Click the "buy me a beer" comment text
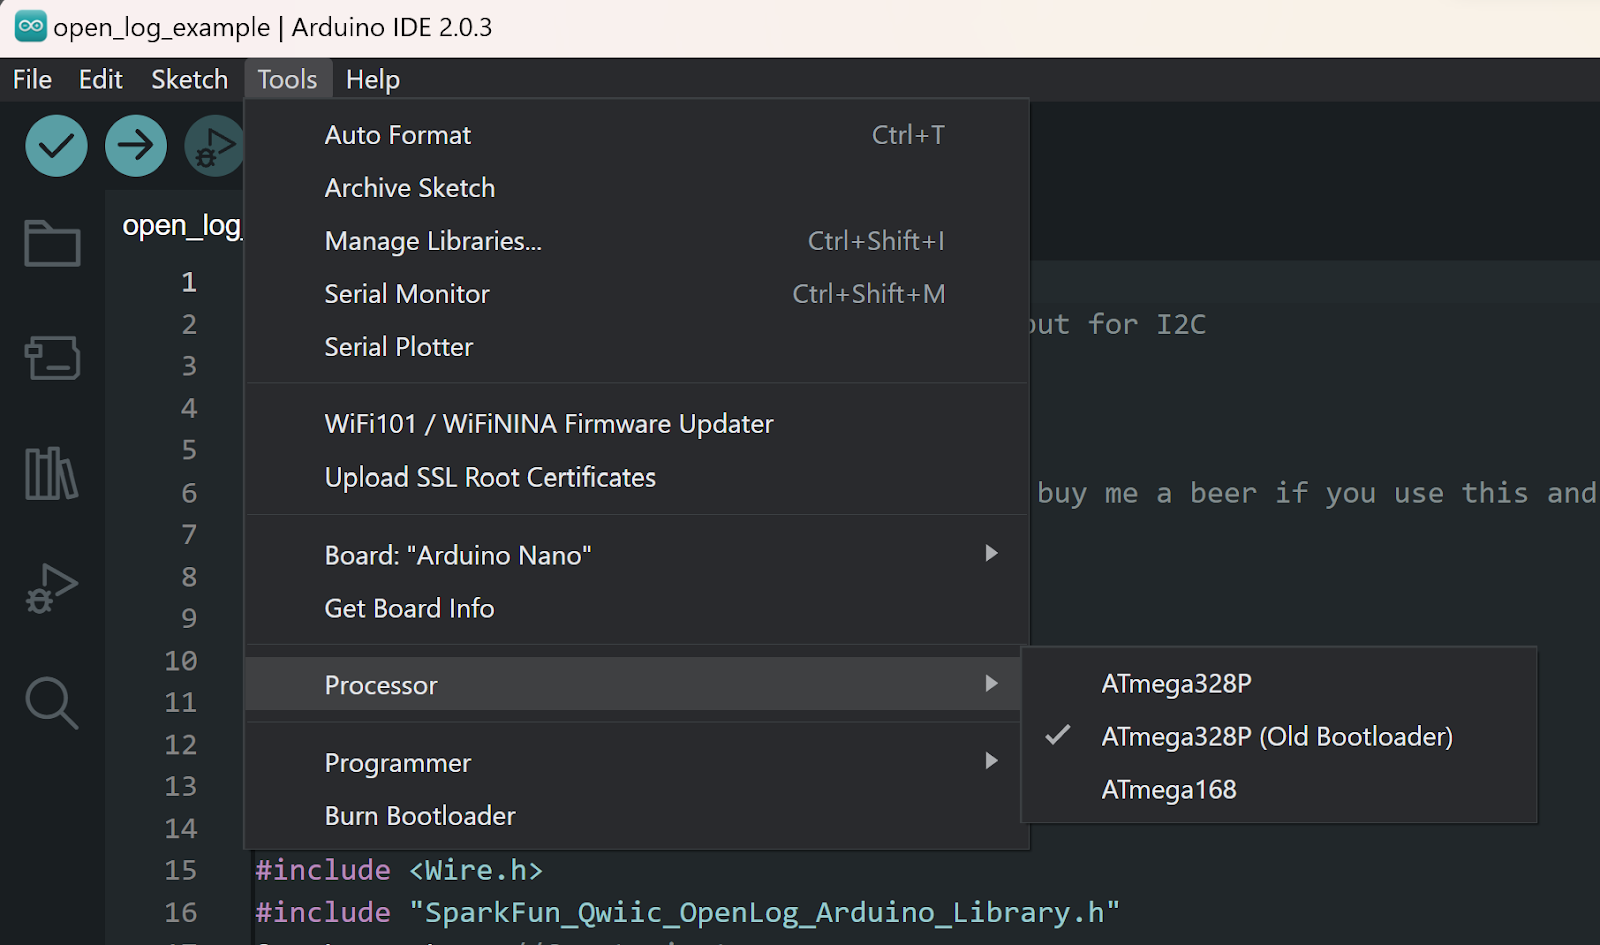This screenshot has height=945, width=1600. [x=1147, y=493]
